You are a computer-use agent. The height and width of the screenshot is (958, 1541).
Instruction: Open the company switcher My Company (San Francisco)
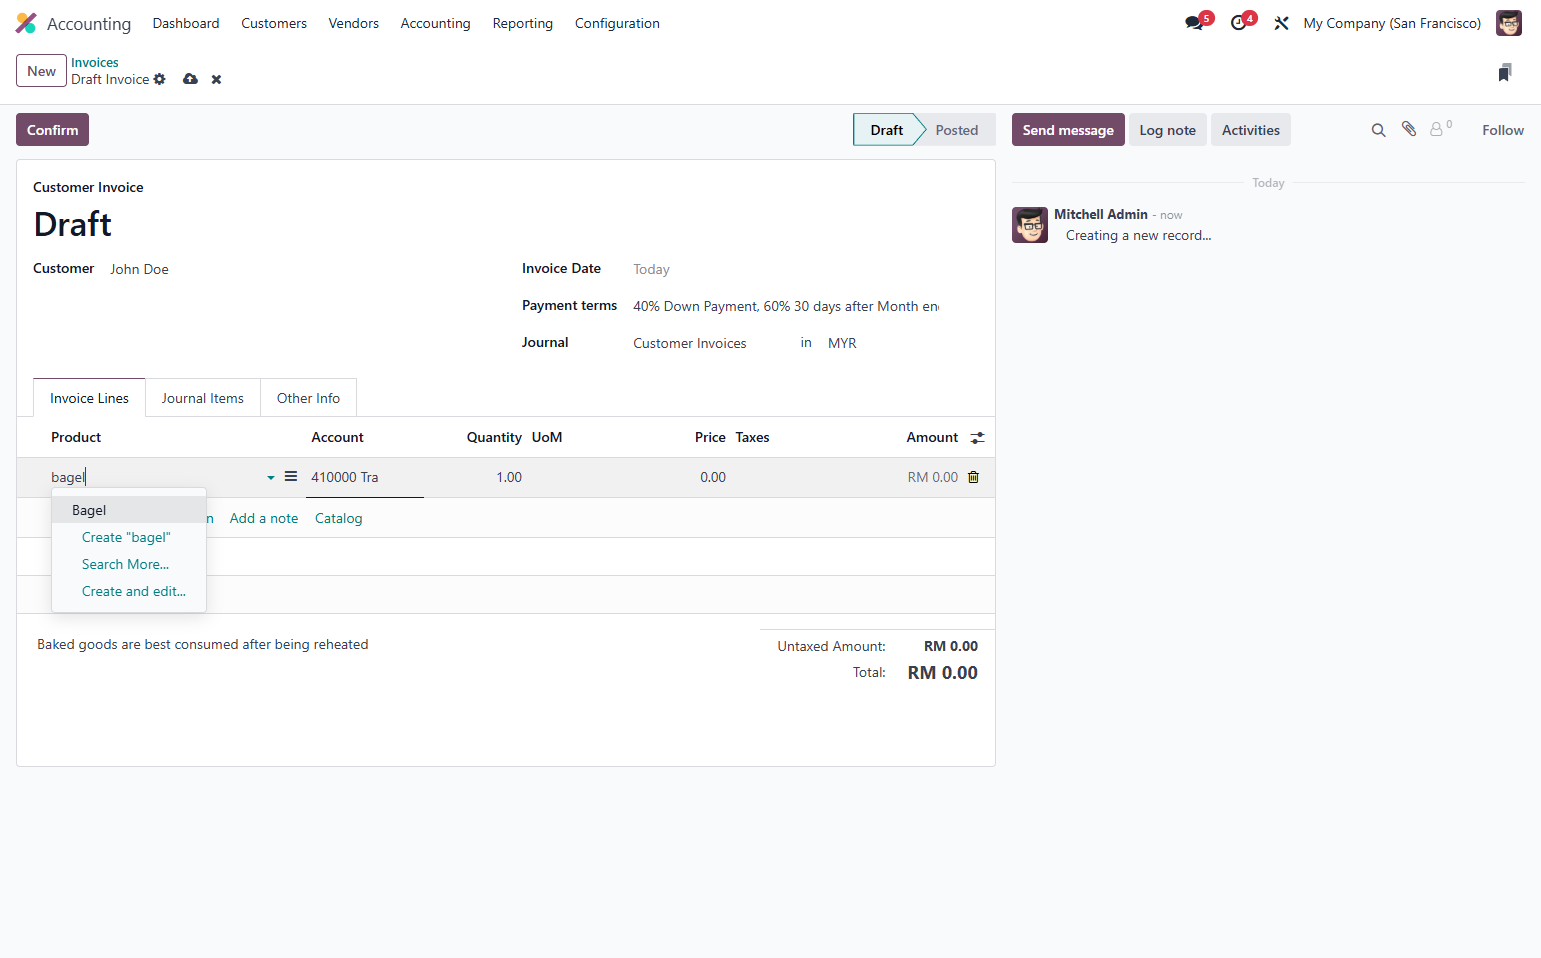(x=1392, y=23)
